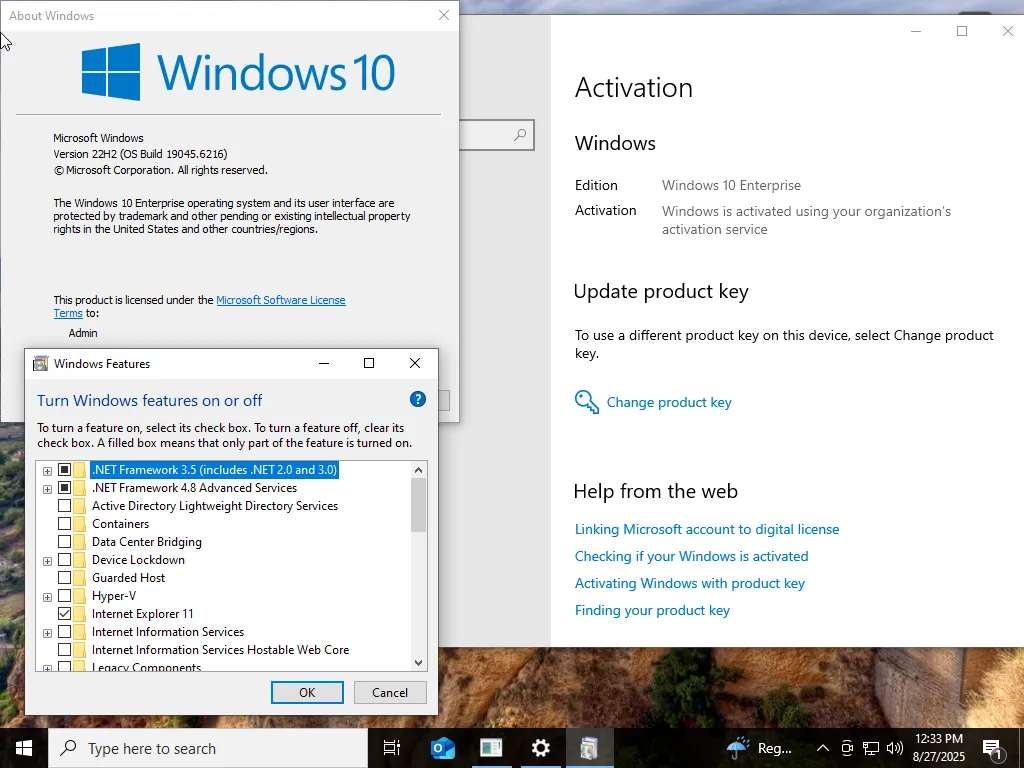Open Activating Windows with product key
1024x768 pixels.
pos(690,583)
